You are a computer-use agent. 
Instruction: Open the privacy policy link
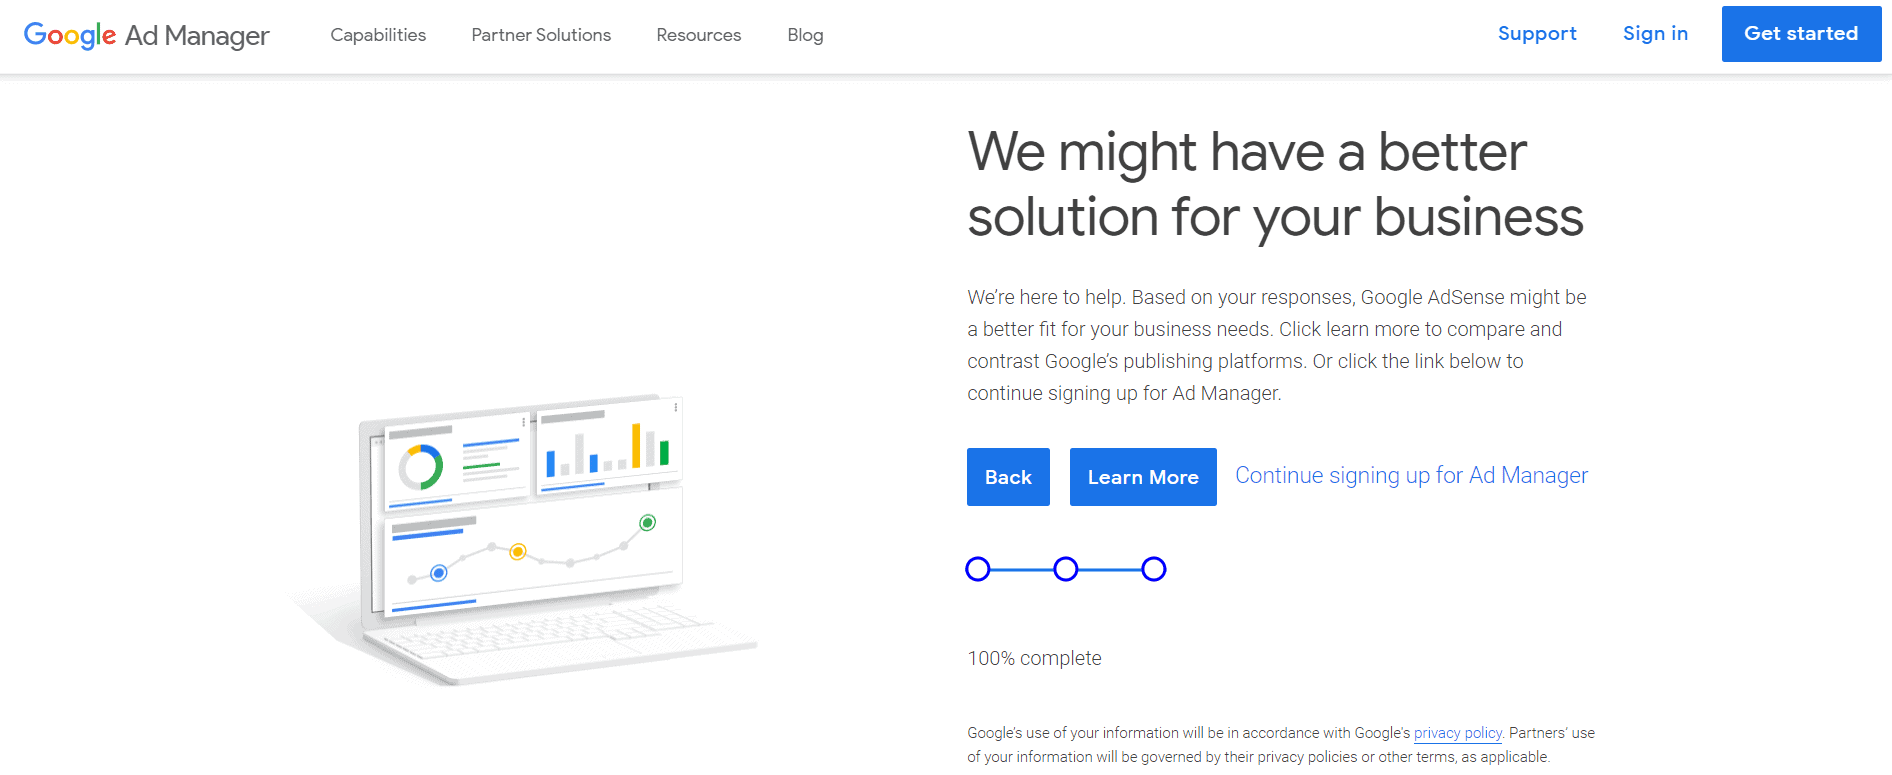point(1457,733)
